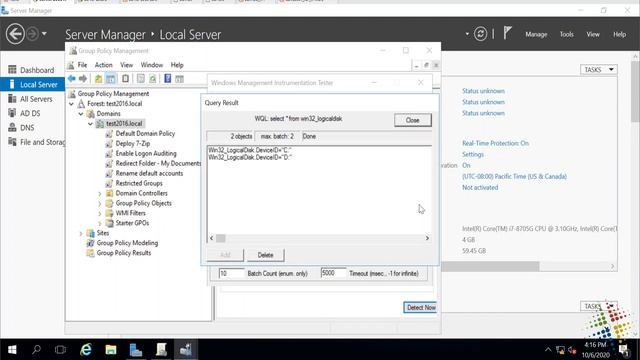
Task: Open the navigation history dropdown arrow
Action: coord(44,33)
